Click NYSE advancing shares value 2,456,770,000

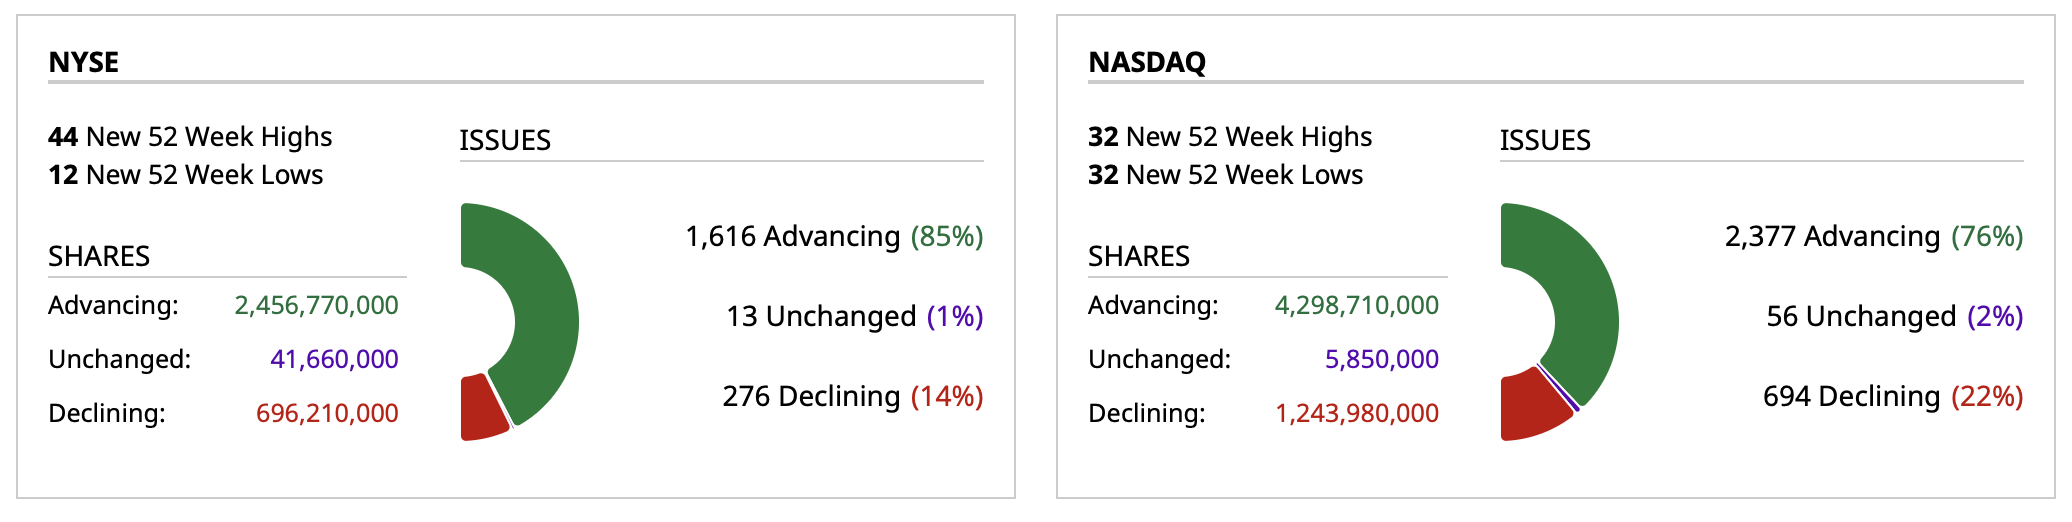316,305
